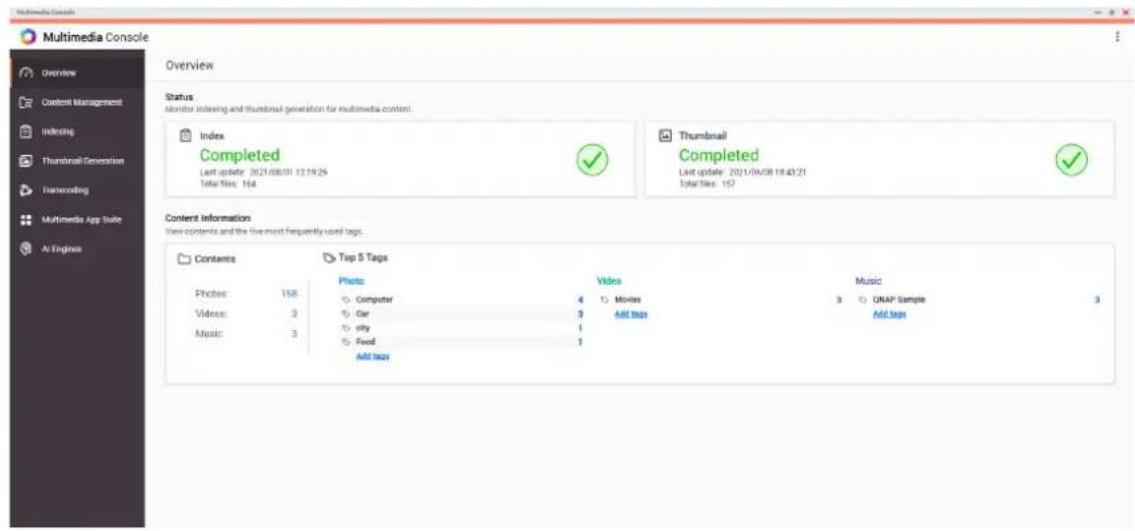Click the Transcoding icon in sidebar
This screenshot has height=531, width=1135.
[x=26, y=190]
